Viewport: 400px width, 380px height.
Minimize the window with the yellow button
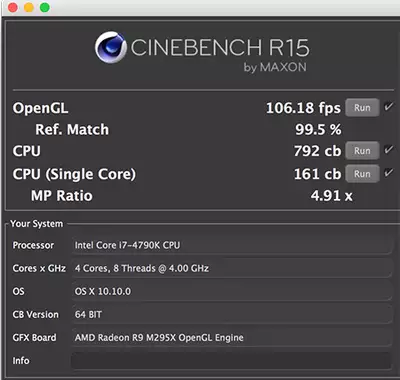[29, 7]
